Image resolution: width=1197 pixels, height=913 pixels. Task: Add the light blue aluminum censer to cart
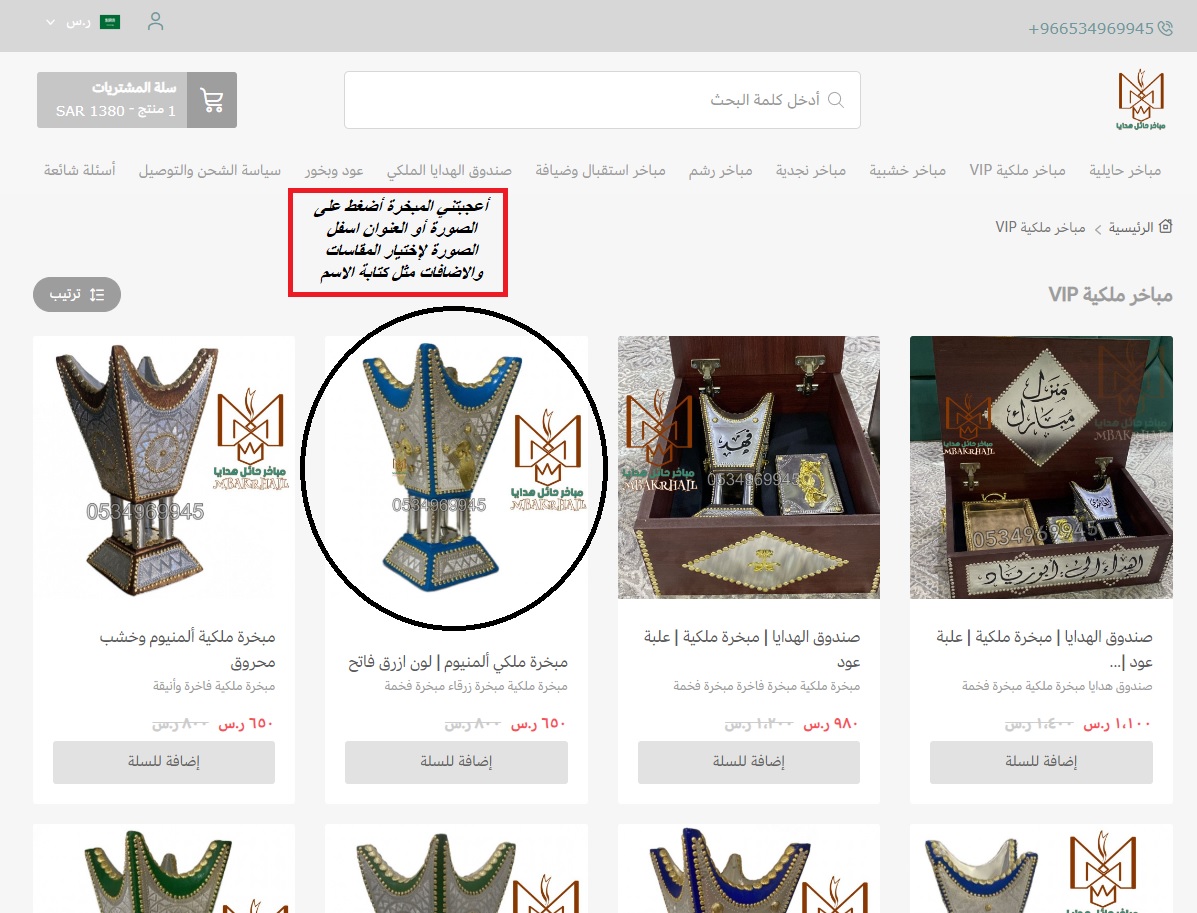click(x=456, y=761)
